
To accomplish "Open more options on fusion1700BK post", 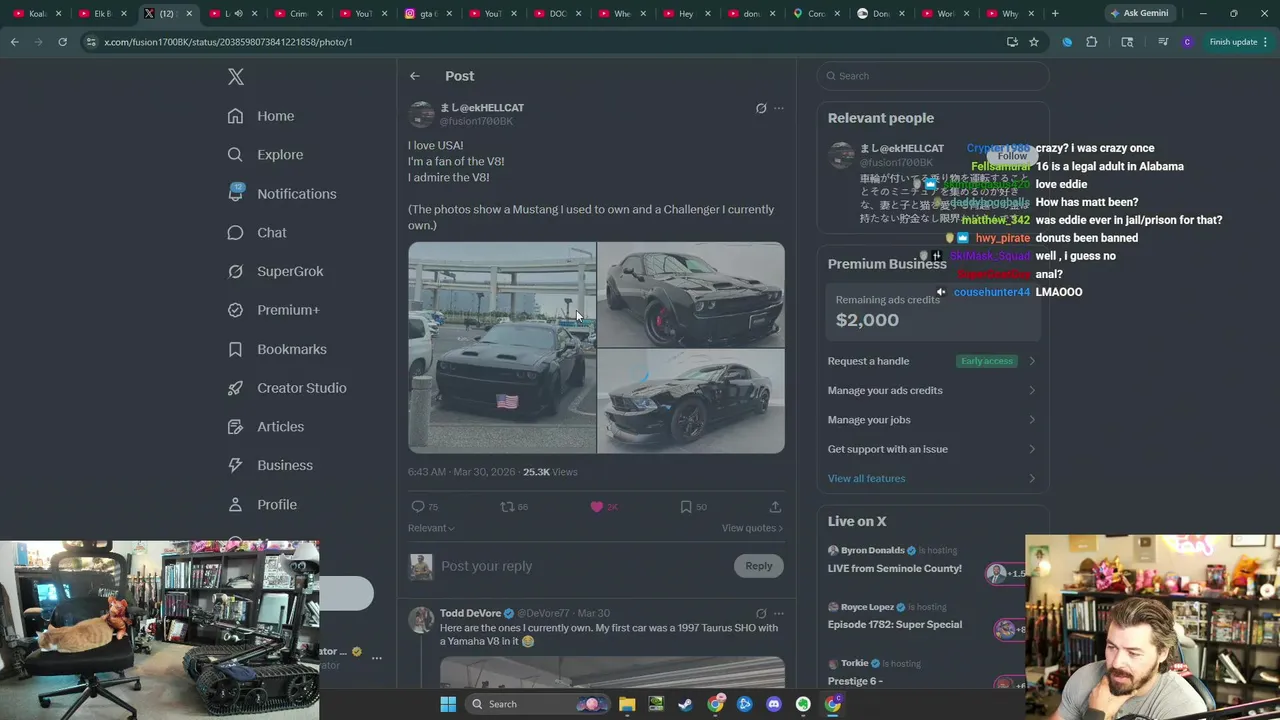I will (779, 108).
